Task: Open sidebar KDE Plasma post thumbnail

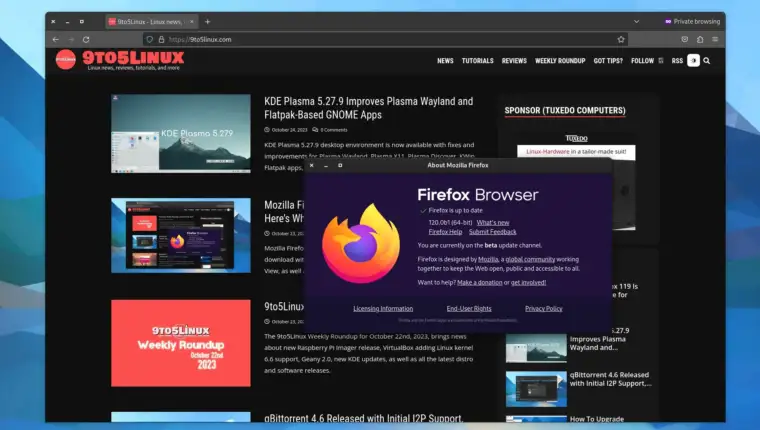Action: pos(536,348)
